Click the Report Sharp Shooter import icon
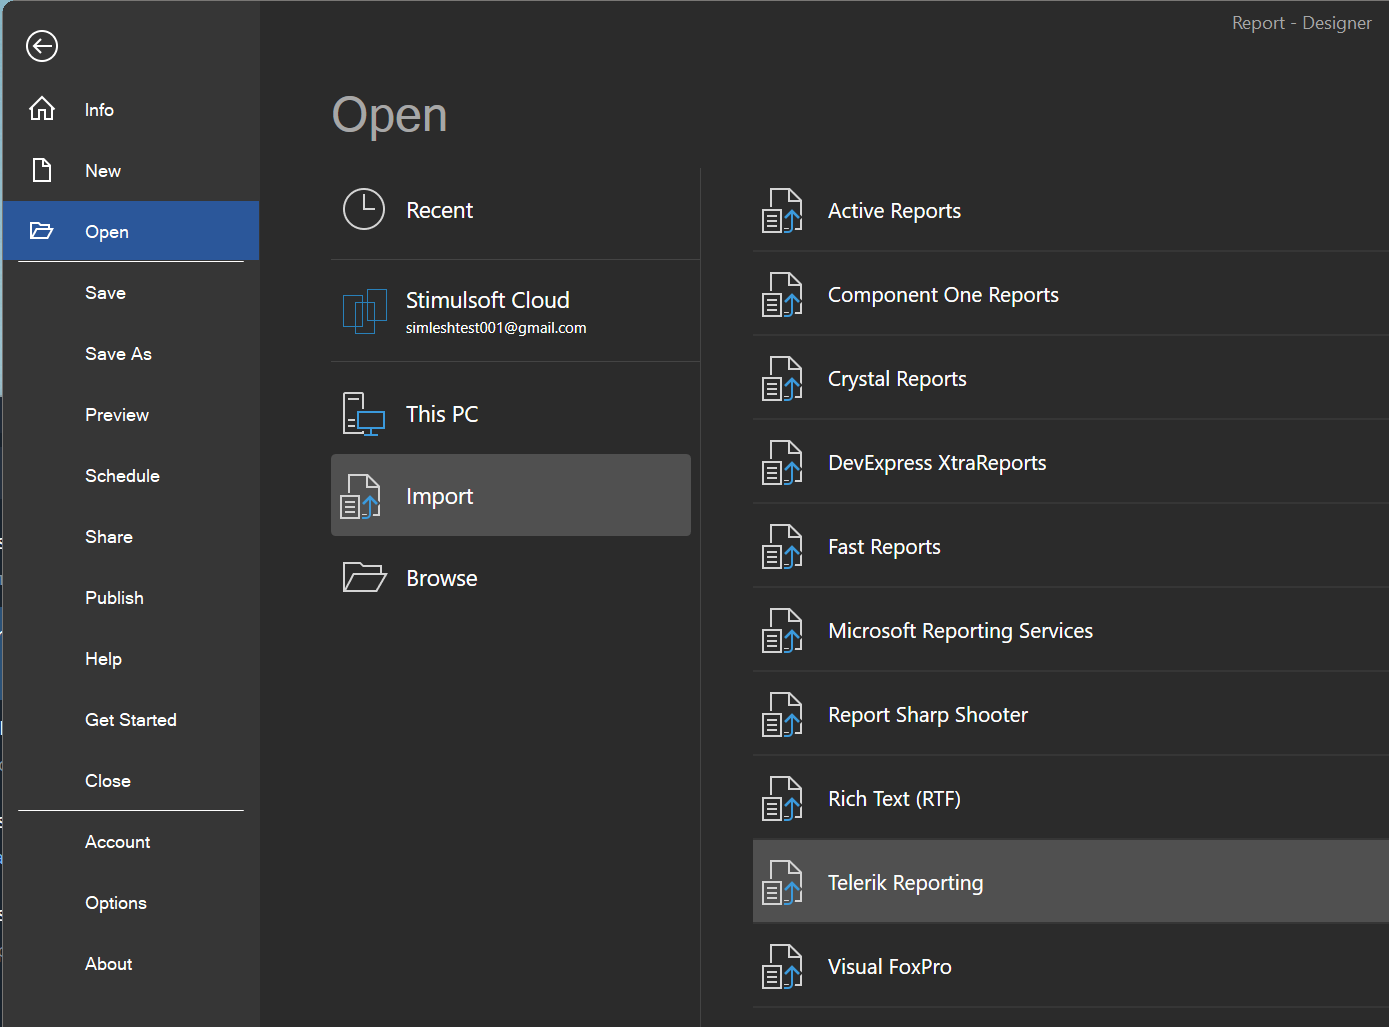The height and width of the screenshot is (1027, 1389). [783, 715]
